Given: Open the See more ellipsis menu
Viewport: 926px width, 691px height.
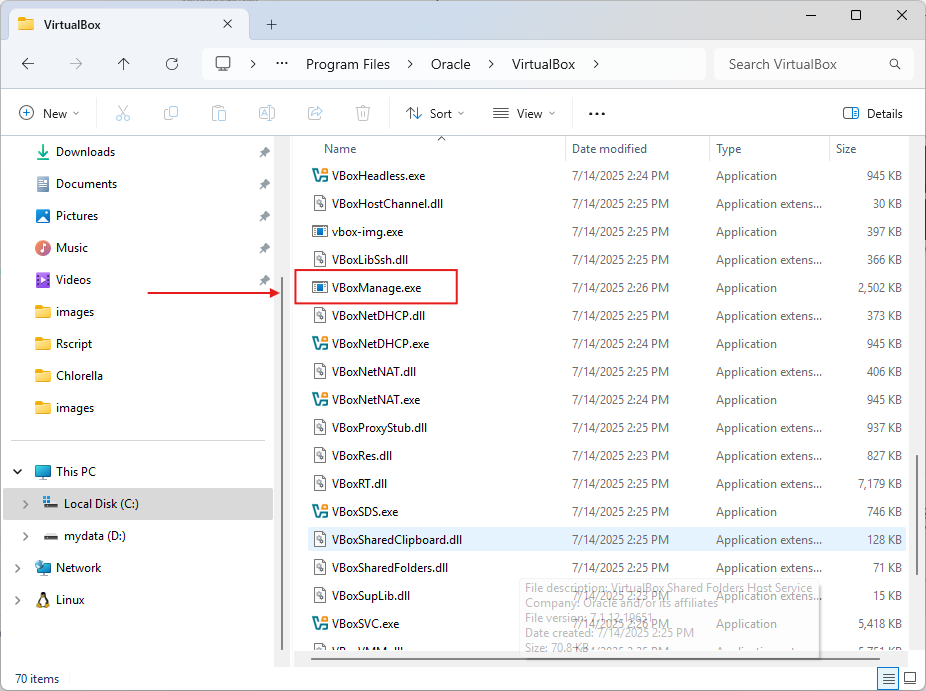Looking at the screenshot, I should click(x=597, y=114).
